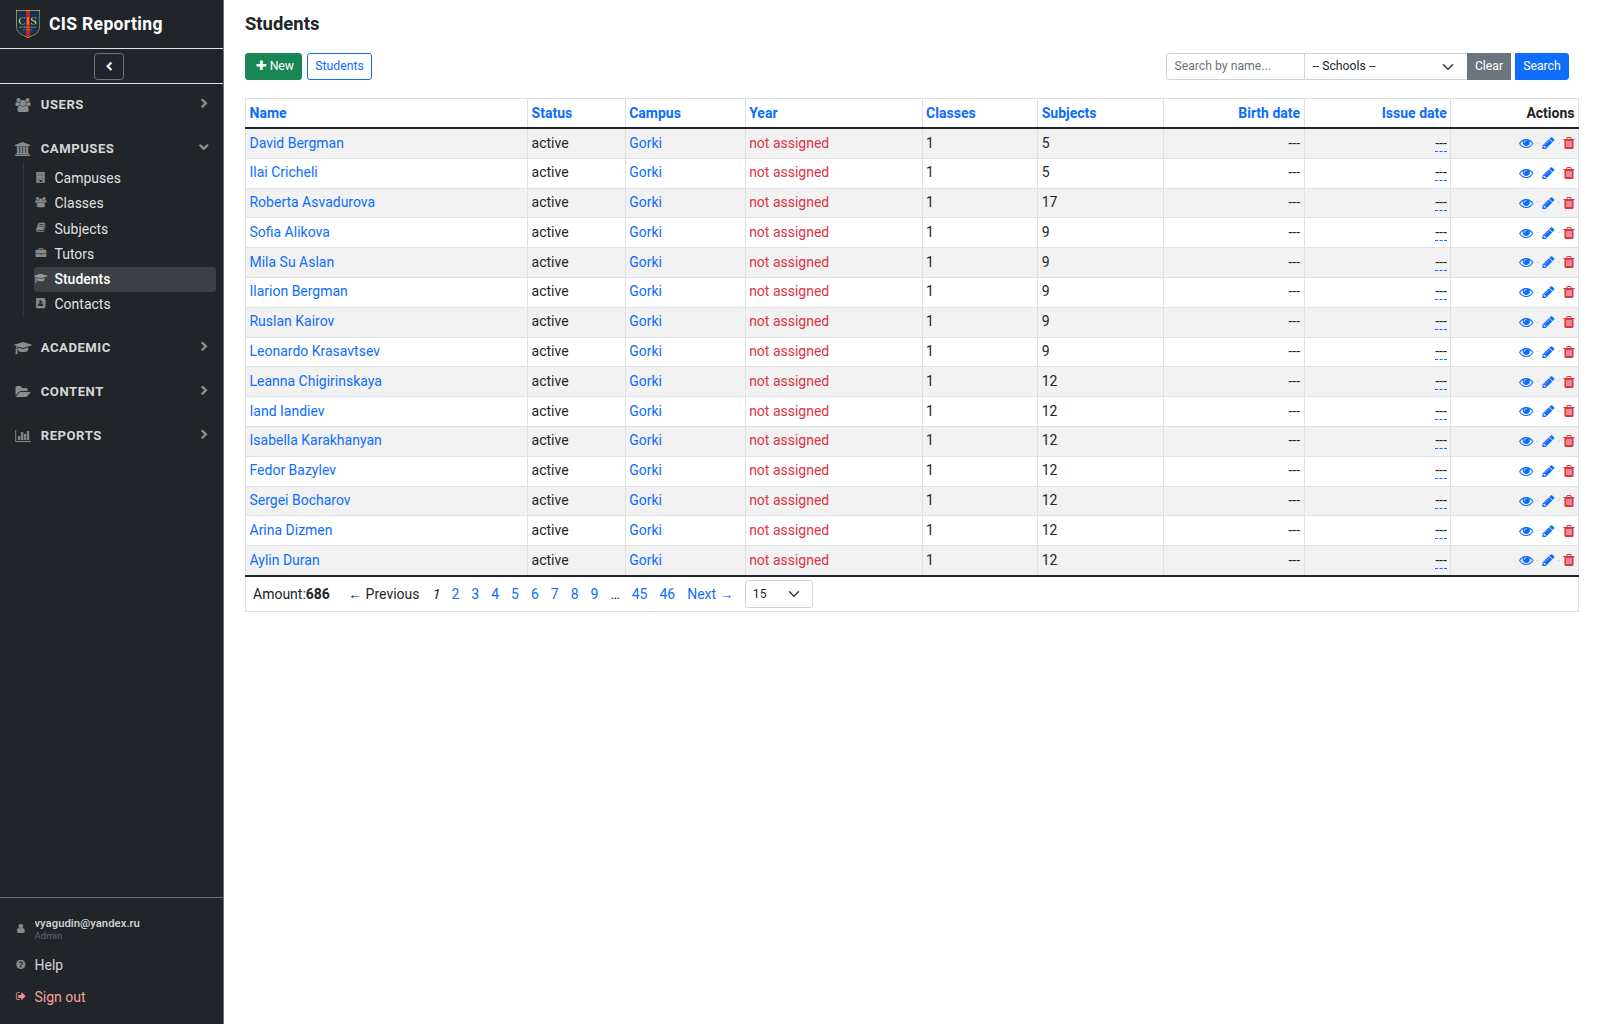Edit Fedor Bazylev with pencil icon
Screen dimensions: 1600x1024
click(1548, 471)
